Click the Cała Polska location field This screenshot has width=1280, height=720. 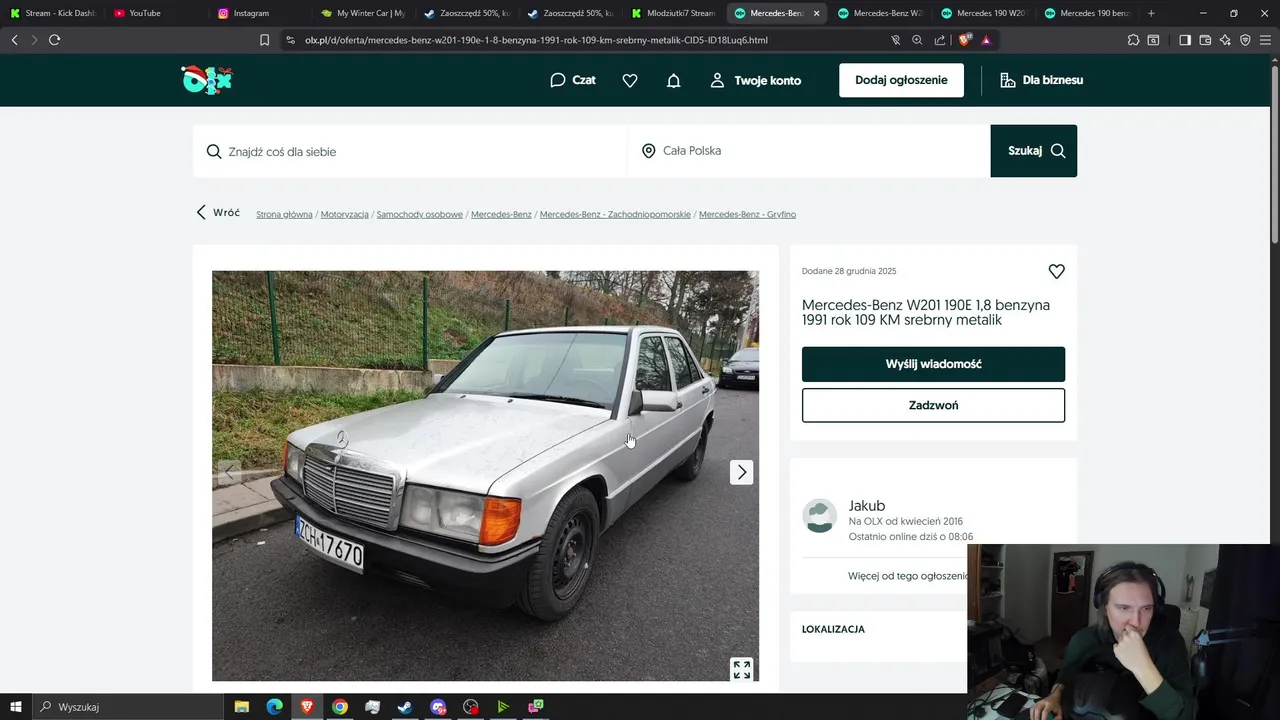[809, 151]
